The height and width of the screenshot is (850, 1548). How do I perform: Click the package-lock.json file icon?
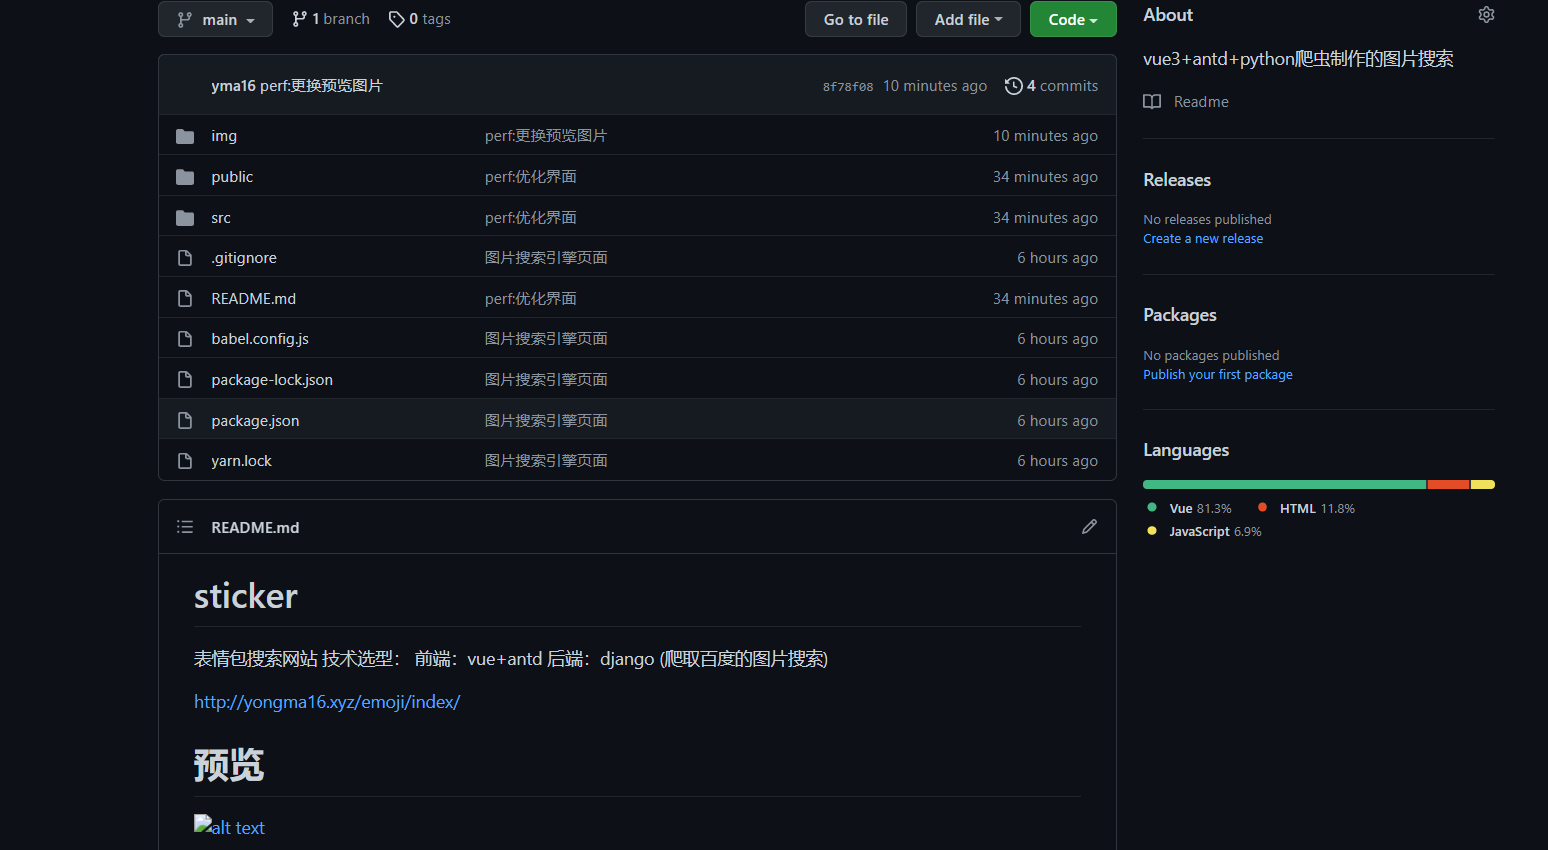(x=185, y=380)
